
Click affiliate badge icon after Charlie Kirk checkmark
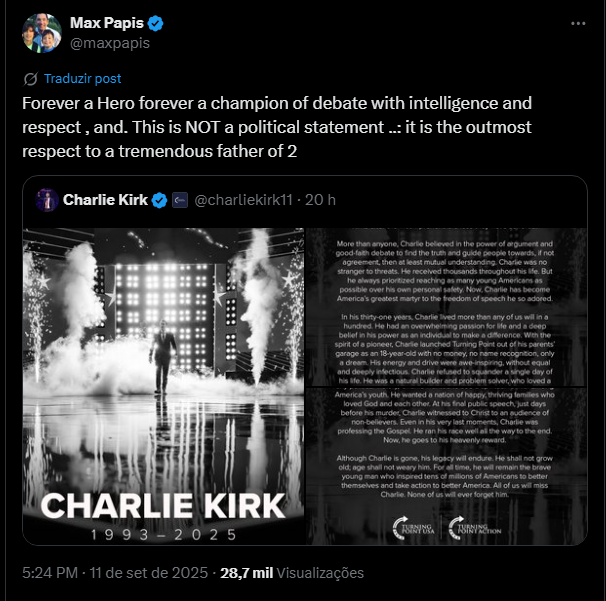[180, 200]
